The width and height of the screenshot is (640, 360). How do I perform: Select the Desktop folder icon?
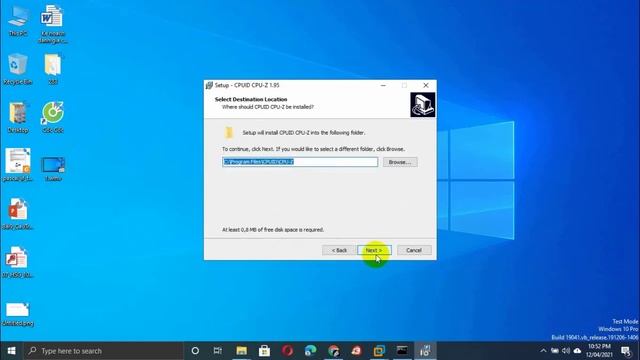18,118
